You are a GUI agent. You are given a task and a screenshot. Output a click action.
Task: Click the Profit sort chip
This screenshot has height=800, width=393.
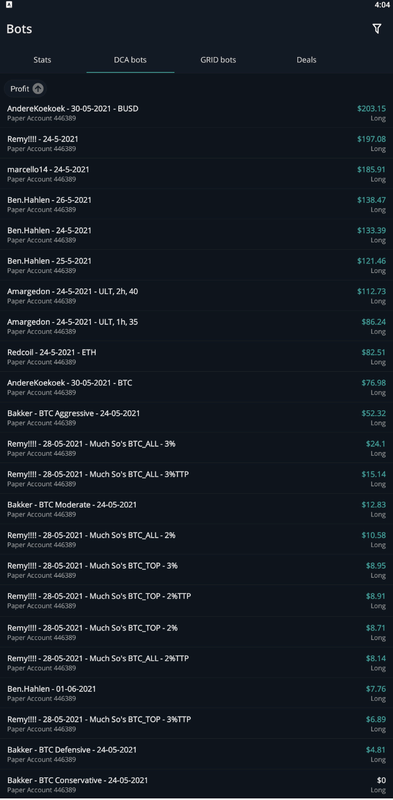click(26, 89)
